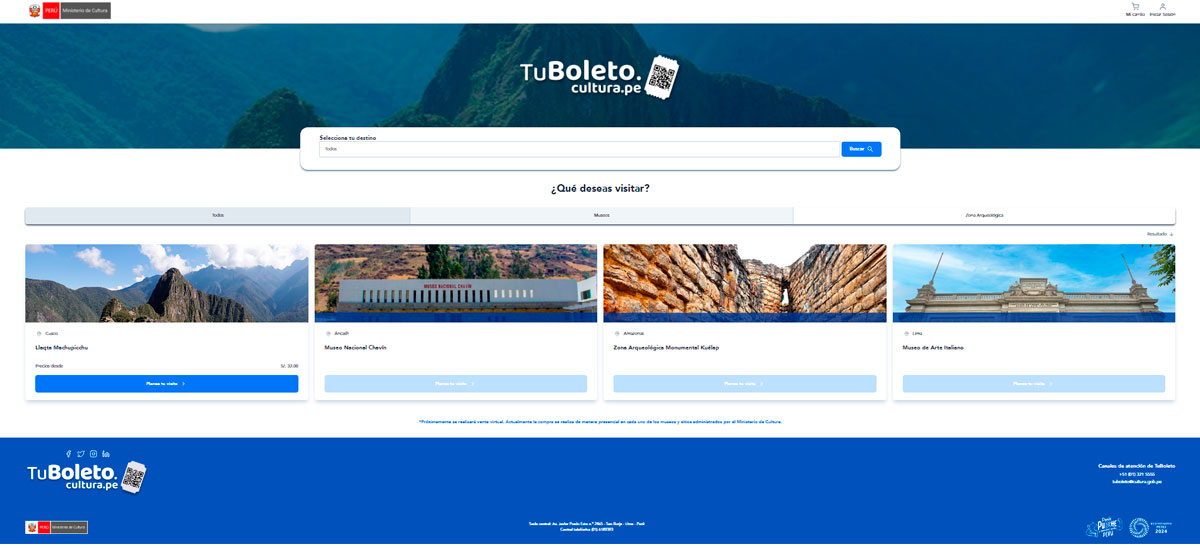The height and width of the screenshot is (548, 1200).
Task: Click the Perú Ministerio de Cultura header logo
Action: (x=69, y=10)
